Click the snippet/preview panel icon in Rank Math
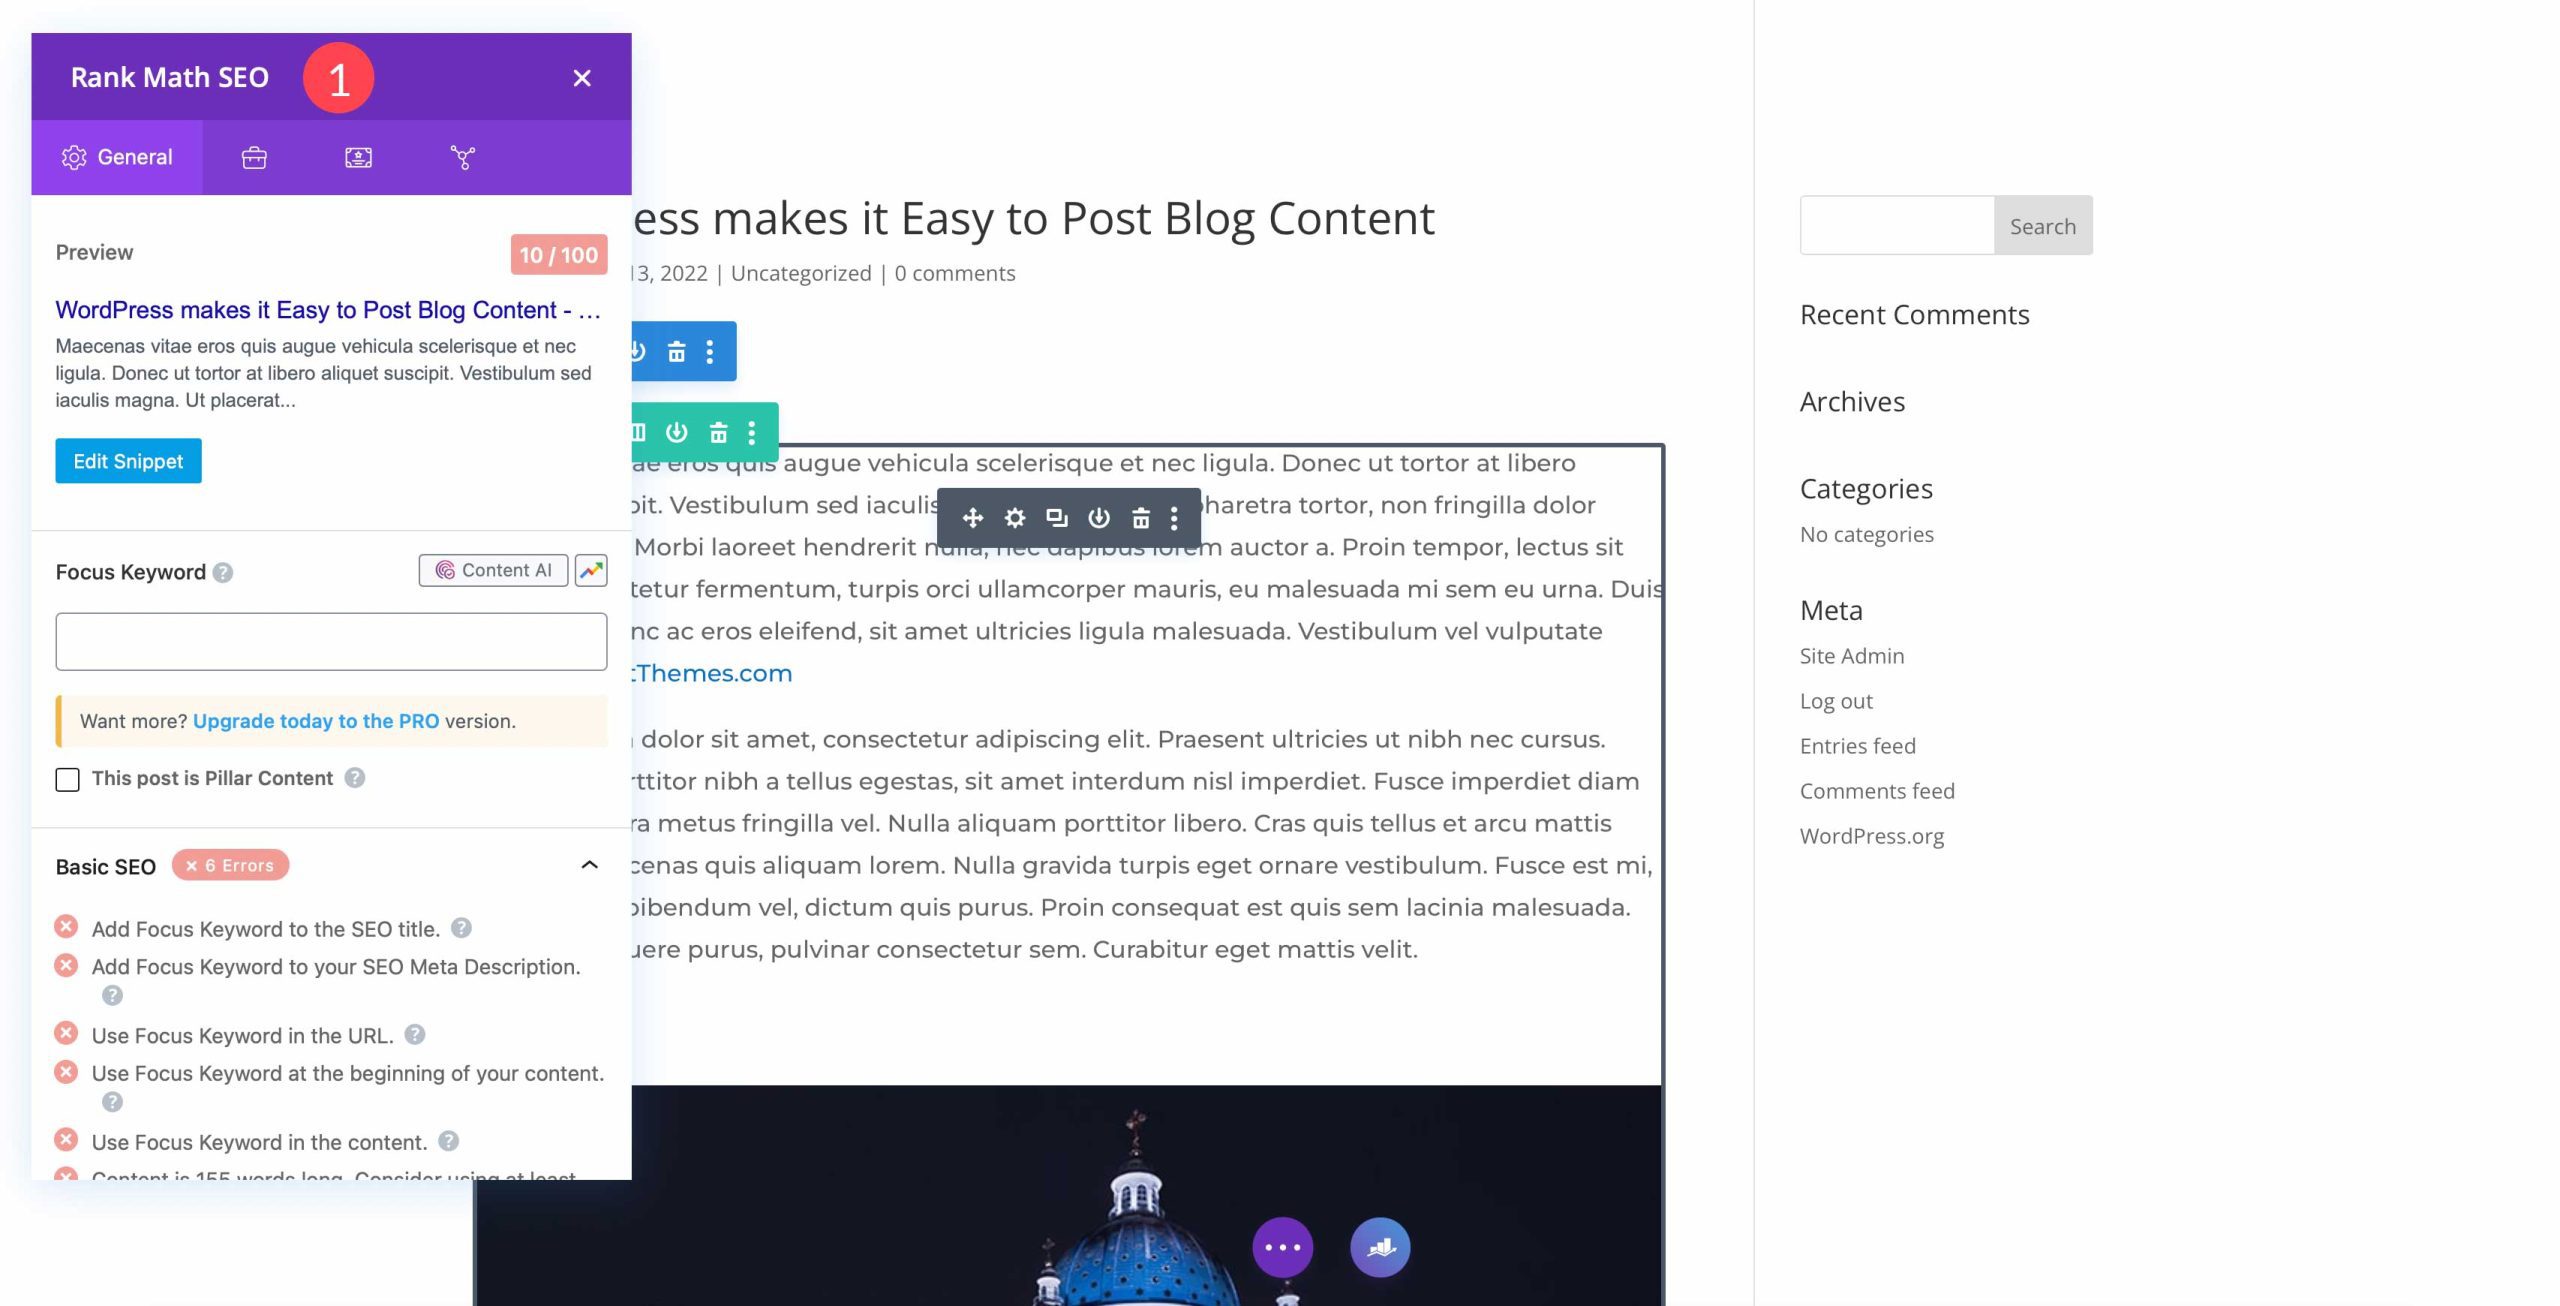The width and height of the screenshot is (2560, 1306). (356, 157)
